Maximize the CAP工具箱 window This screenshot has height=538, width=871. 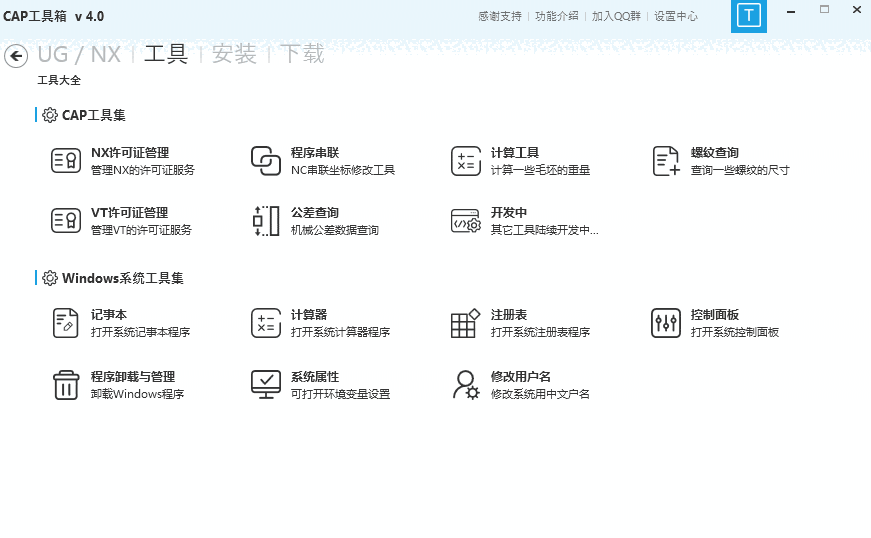point(824,9)
